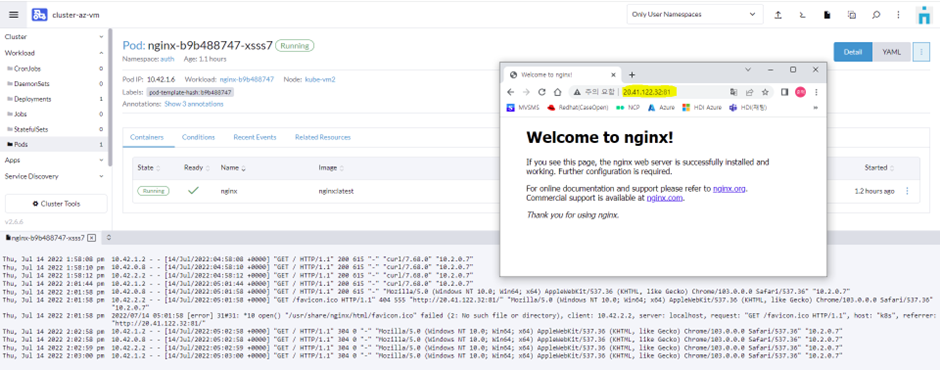The height and width of the screenshot is (370, 940).
Task: Open the HDI Azure bookmark
Action: click(703, 108)
